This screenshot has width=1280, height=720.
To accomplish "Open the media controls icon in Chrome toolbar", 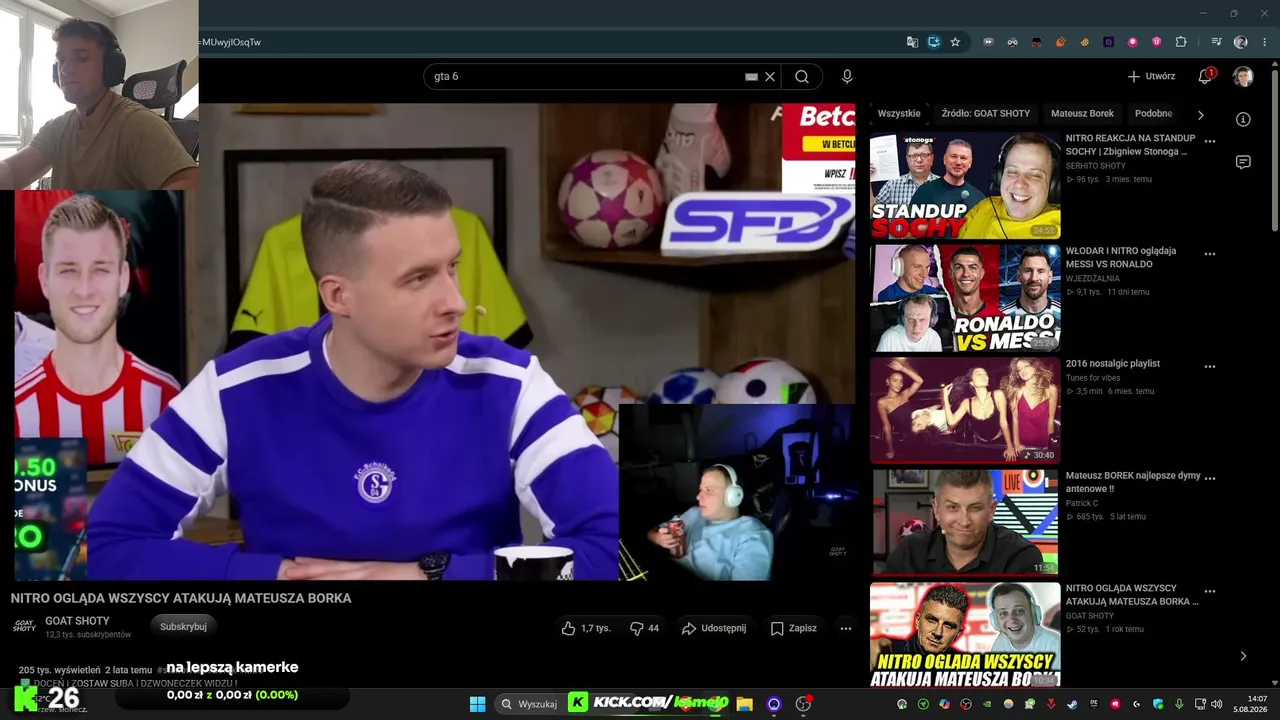I will pyautogui.click(x=1216, y=42).
